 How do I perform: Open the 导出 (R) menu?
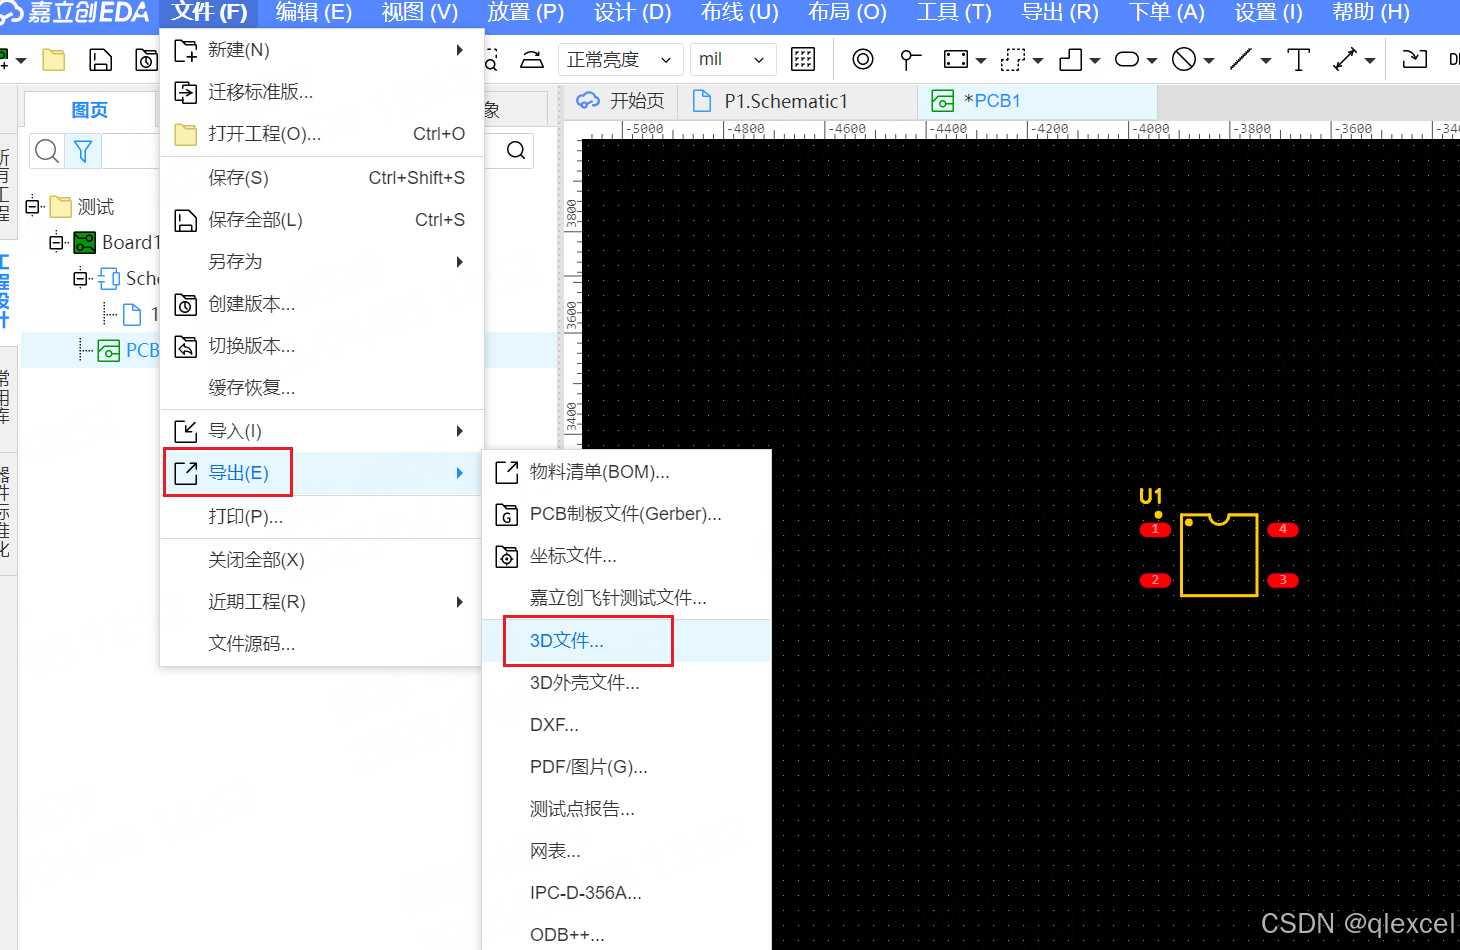pyautogui.click(x=1060, y=13)
